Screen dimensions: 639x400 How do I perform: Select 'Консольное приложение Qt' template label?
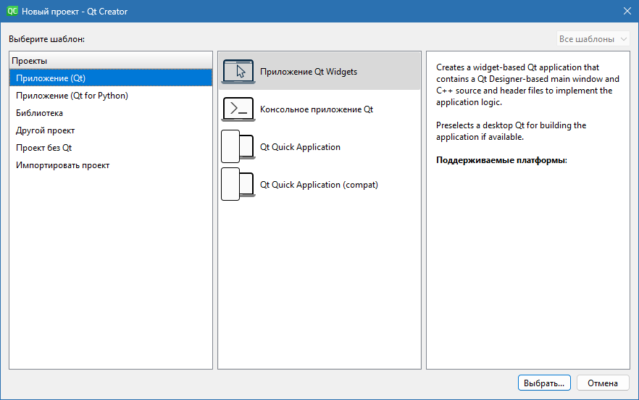click(317, 109)
